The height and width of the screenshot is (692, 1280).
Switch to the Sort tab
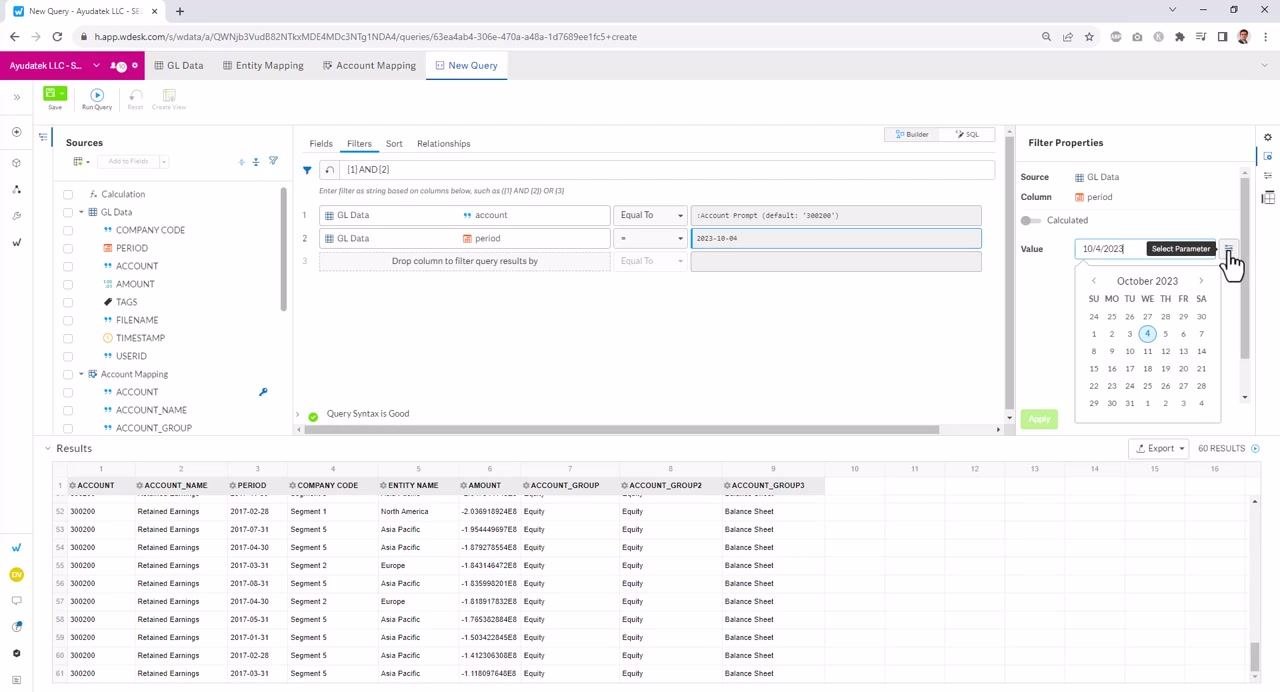(x=394, y=144)
